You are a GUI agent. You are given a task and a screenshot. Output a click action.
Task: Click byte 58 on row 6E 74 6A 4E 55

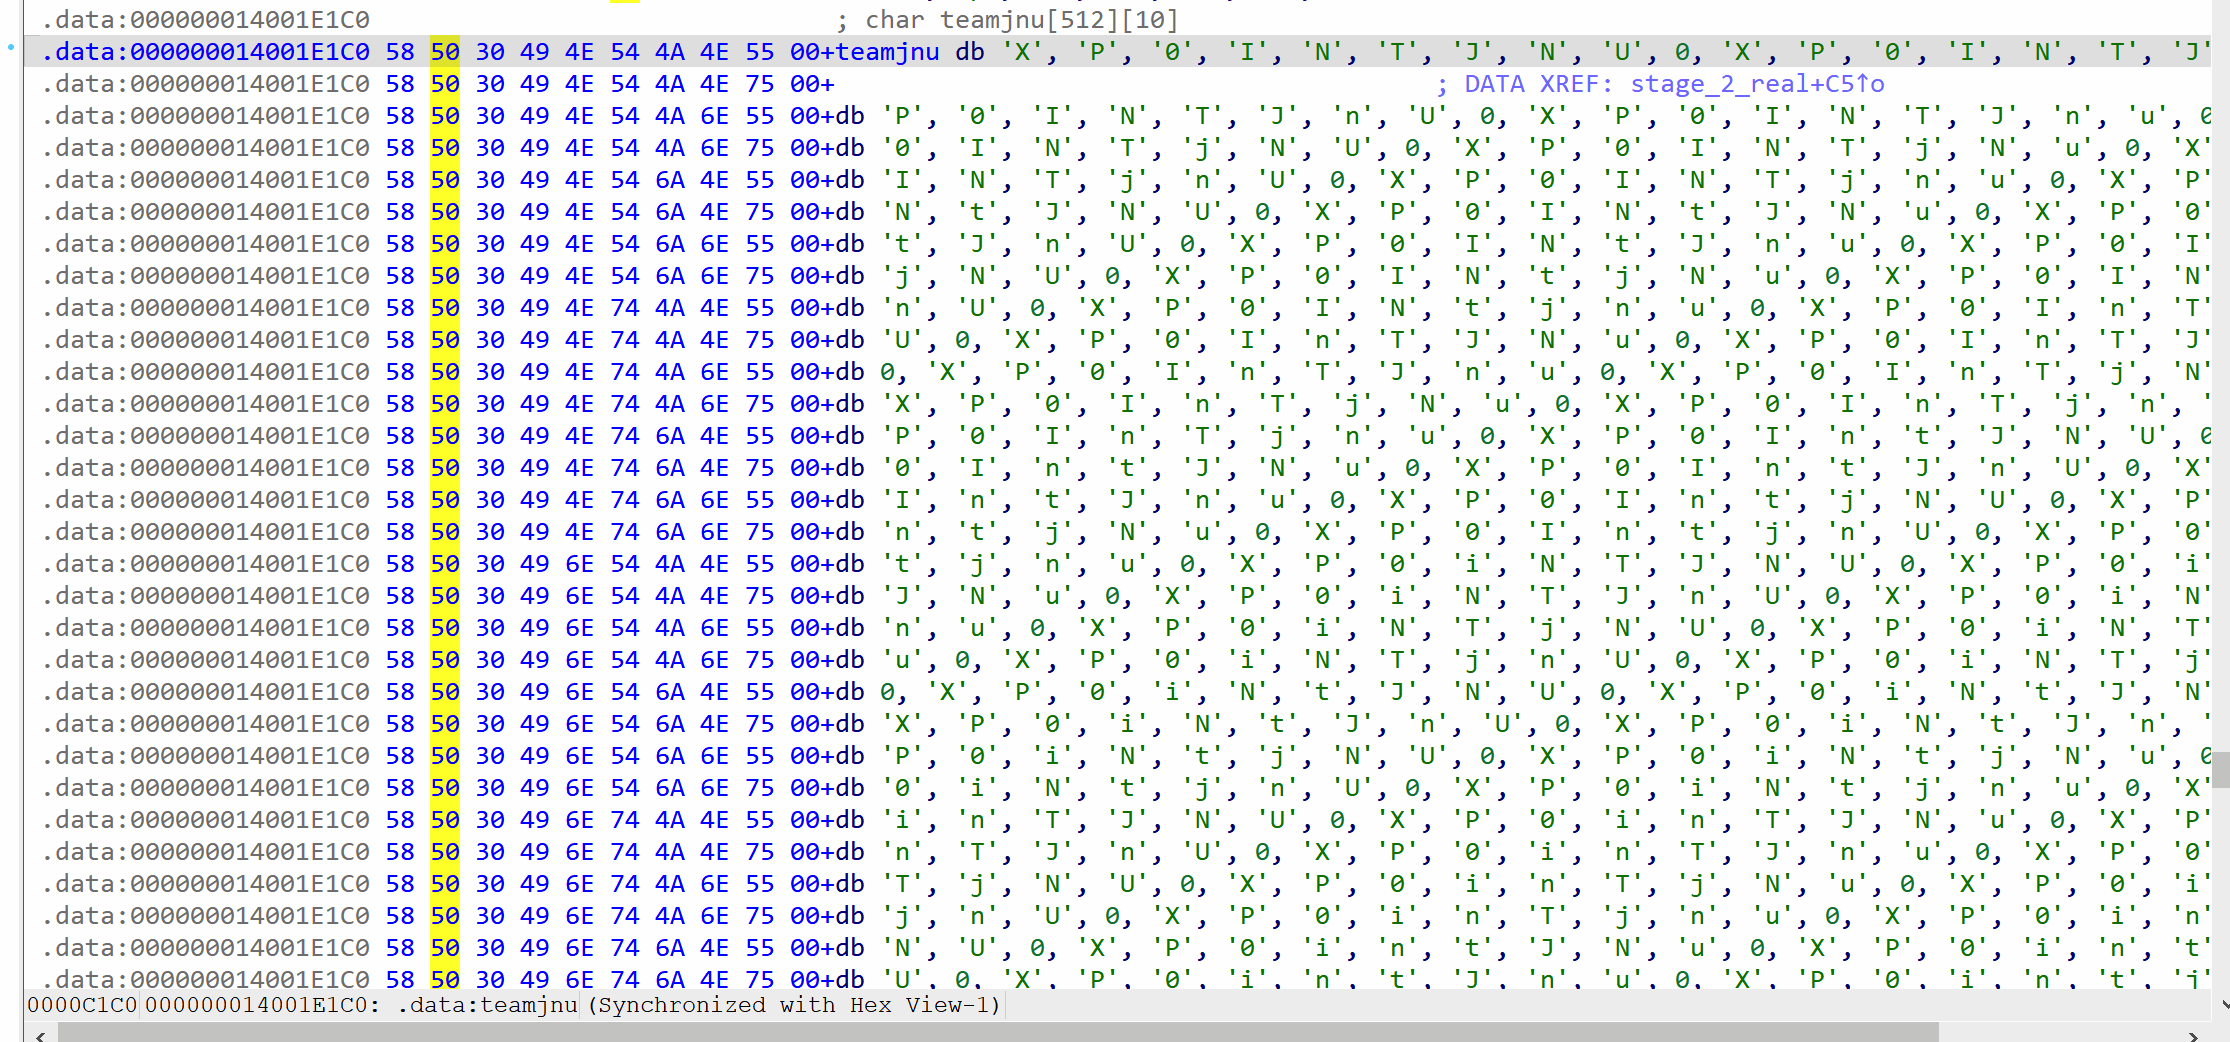tap(400, 948)
